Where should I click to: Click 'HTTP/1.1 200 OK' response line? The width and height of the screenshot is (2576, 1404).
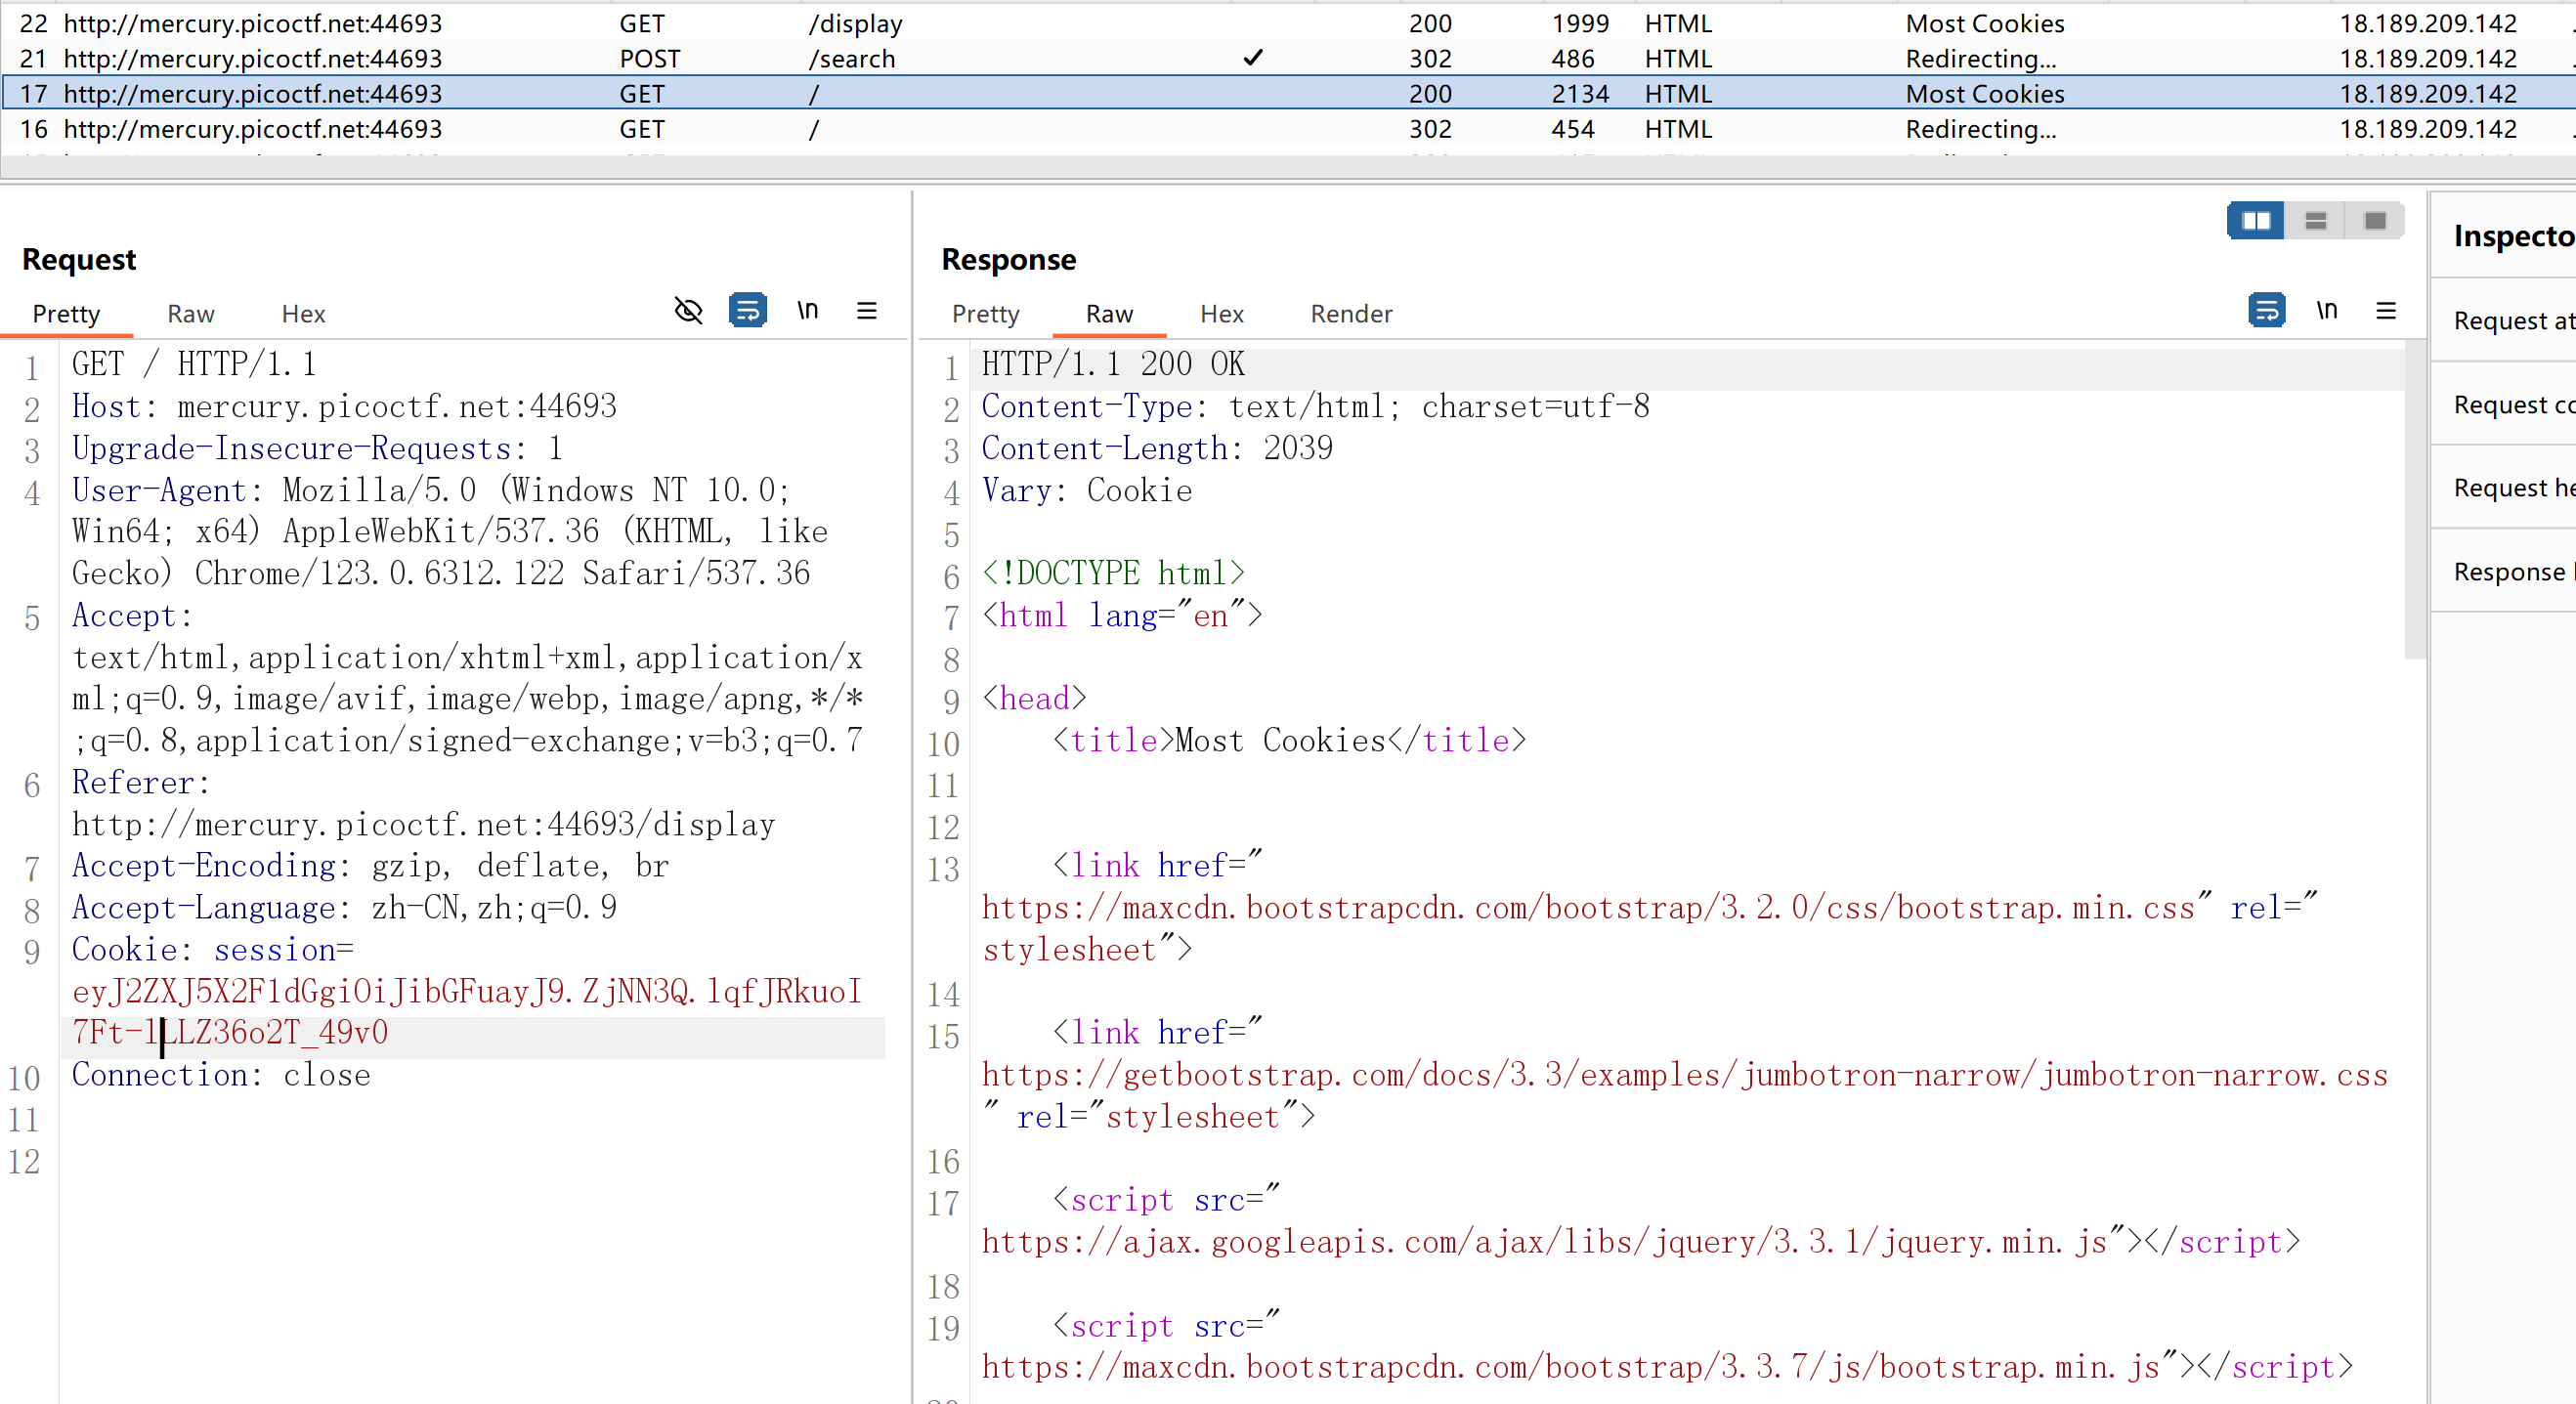1113,364
